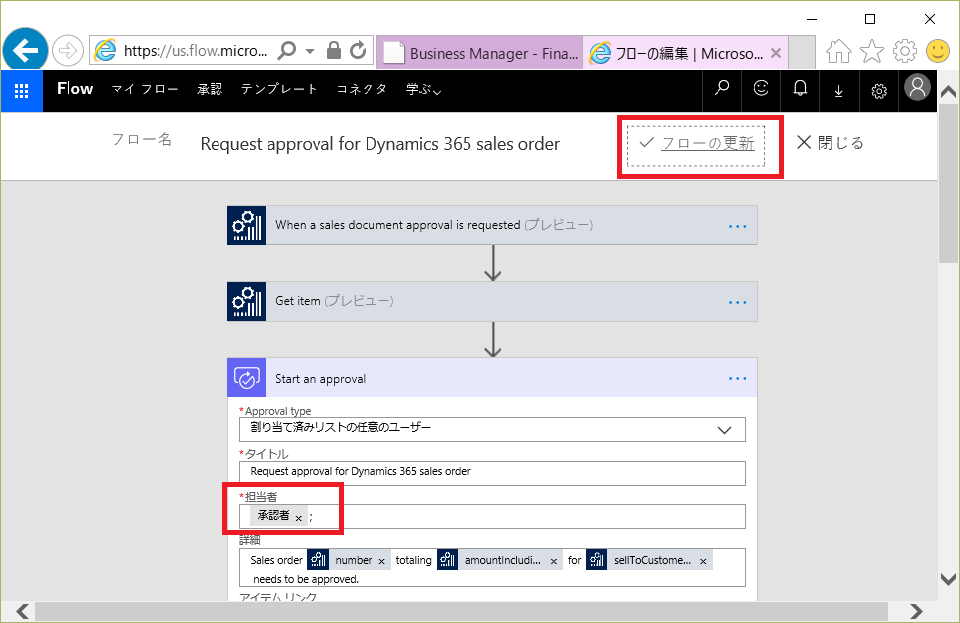Click the タイトル input field
The height and width of the screenshot is (623, 960).
tap(492, 472)
